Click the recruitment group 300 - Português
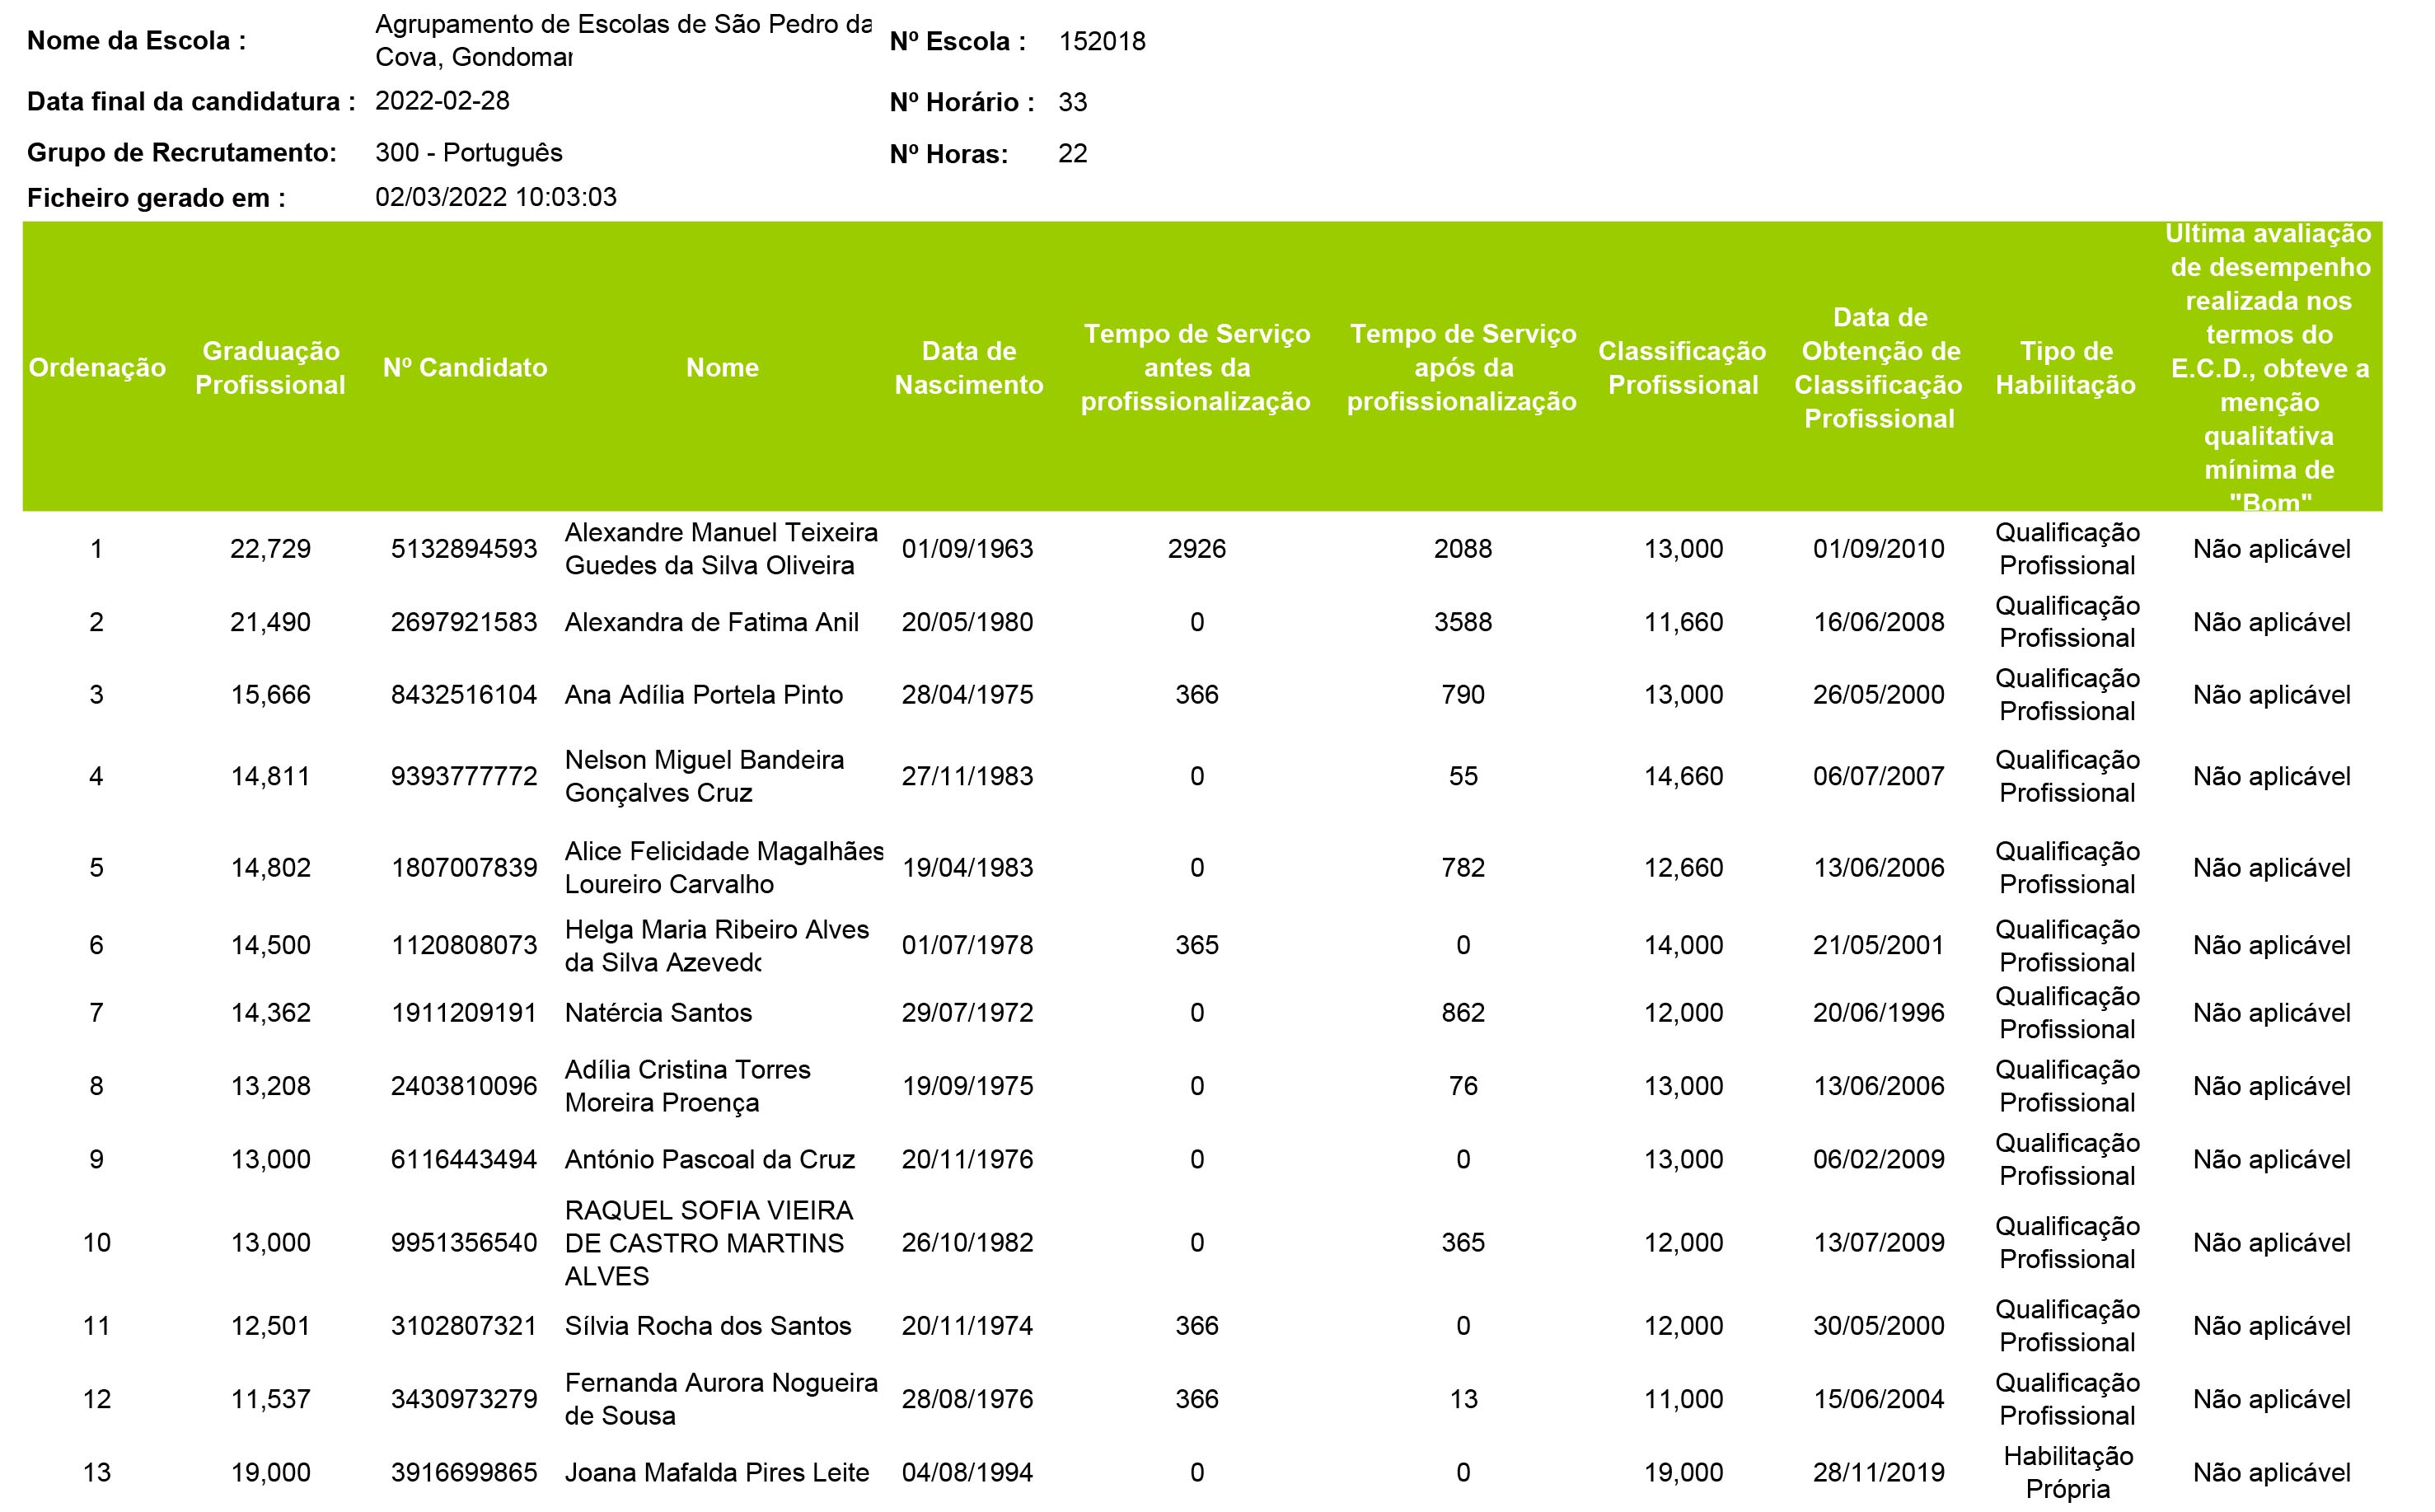This screenshot has width=2435, height=1512. pyautogui.click(x=468, y=153)
